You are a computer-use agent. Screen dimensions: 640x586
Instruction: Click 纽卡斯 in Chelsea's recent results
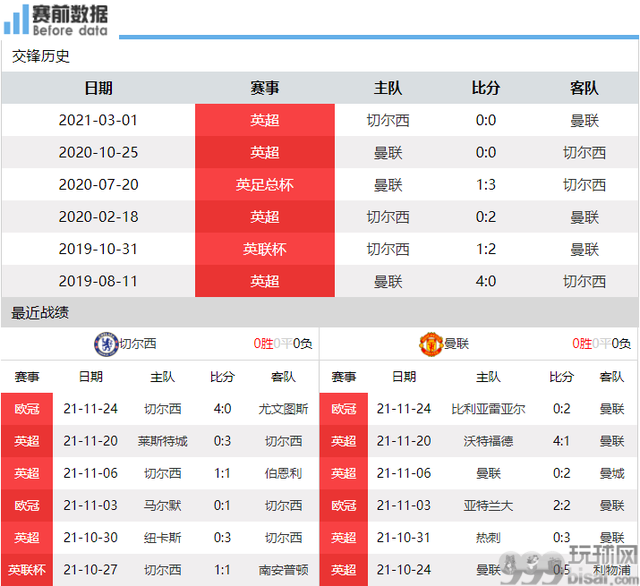click(162, 538)
